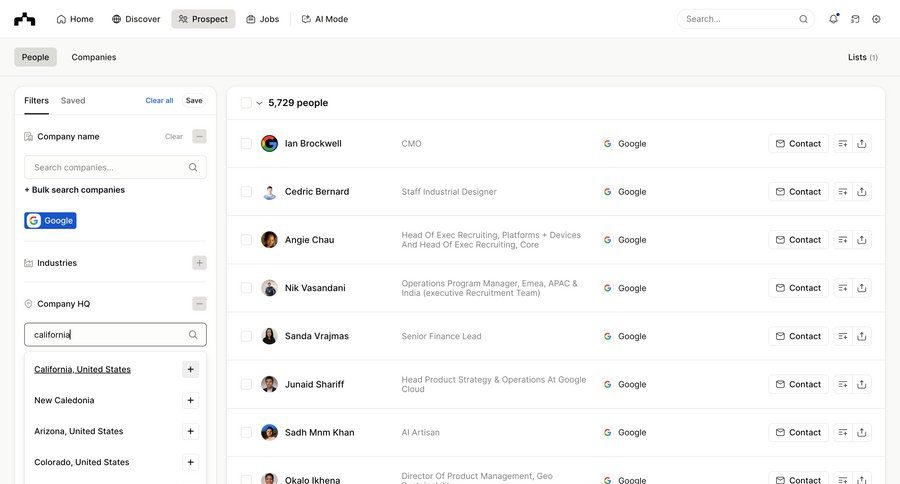
Task: Click the inbox icon next to the bell
Action: pos(855,19)
